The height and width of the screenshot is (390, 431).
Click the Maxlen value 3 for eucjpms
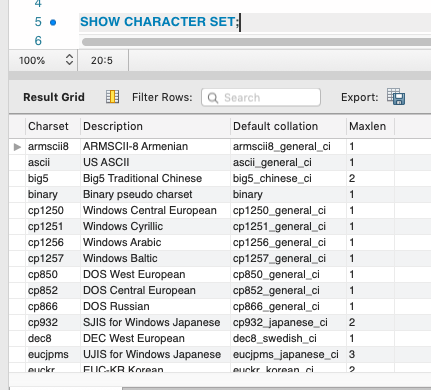(370, 354)
